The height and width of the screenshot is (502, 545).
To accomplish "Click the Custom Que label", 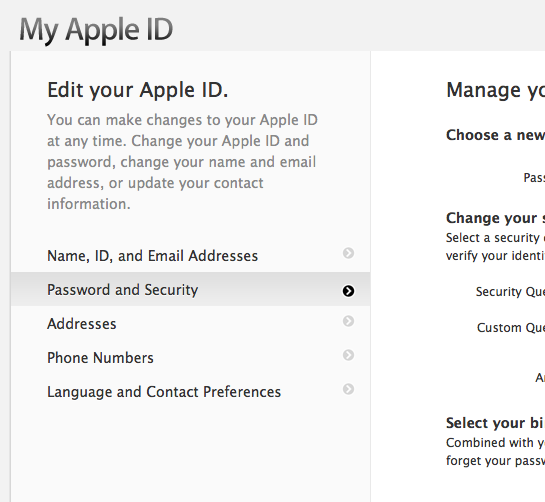I will 511,328.
